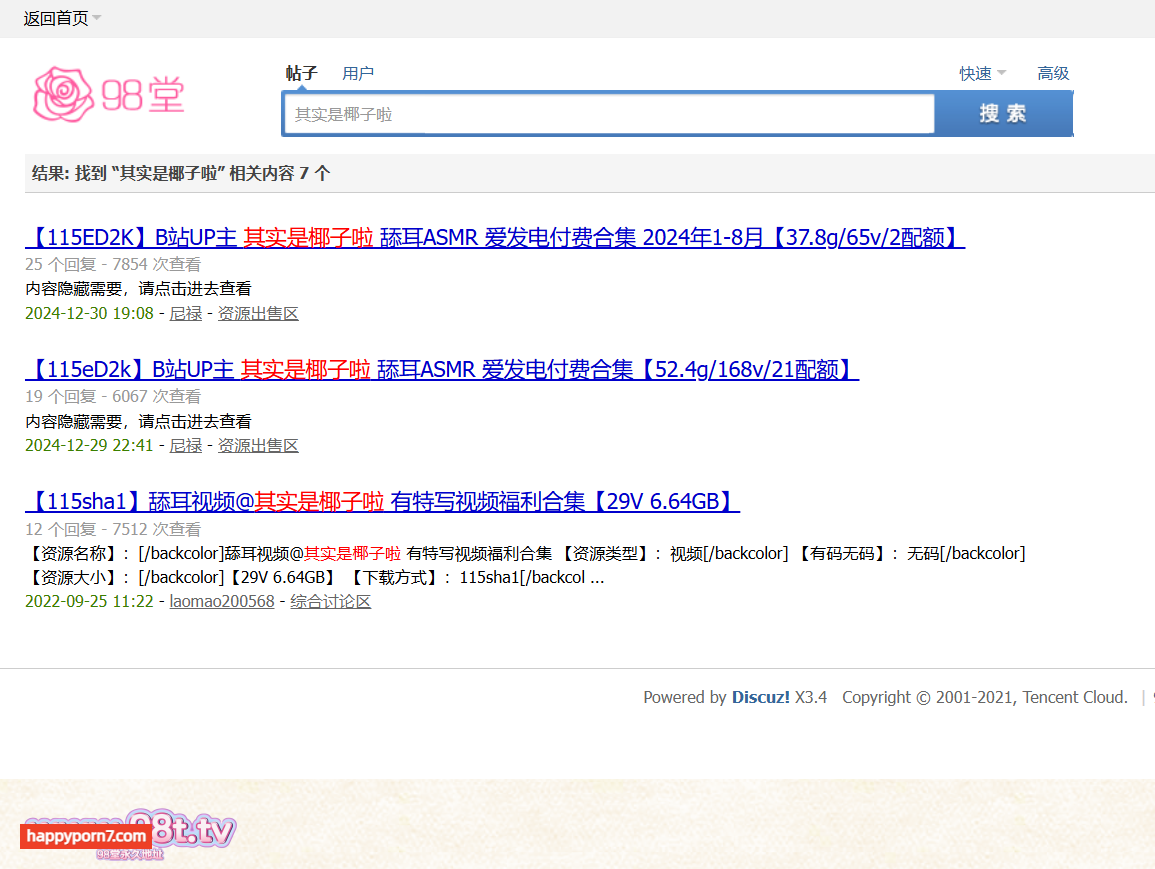
Task: Visit the 综合讨论区 forum section
Action: coord(330,601)
